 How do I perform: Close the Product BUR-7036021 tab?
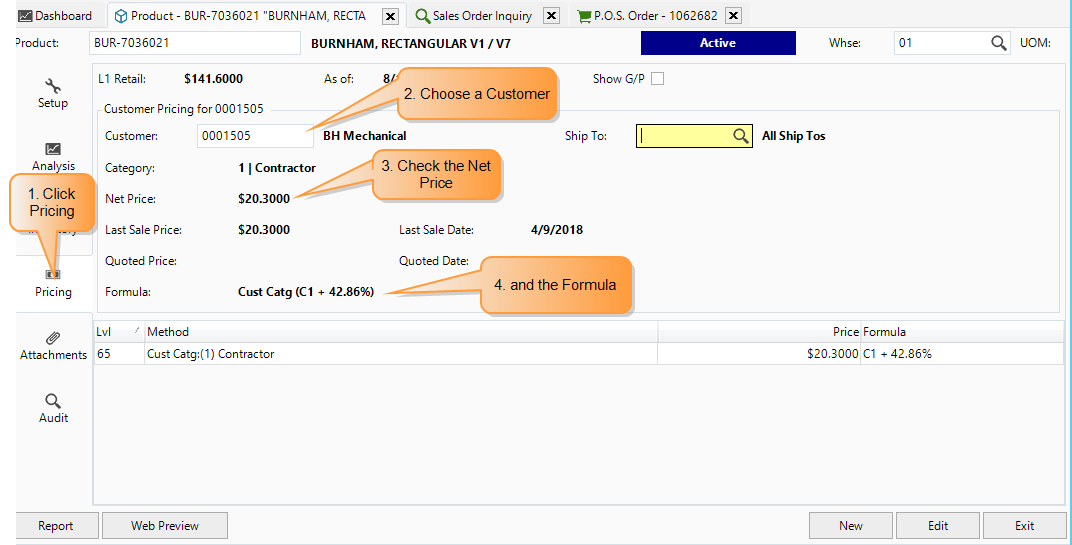(390, 16)
